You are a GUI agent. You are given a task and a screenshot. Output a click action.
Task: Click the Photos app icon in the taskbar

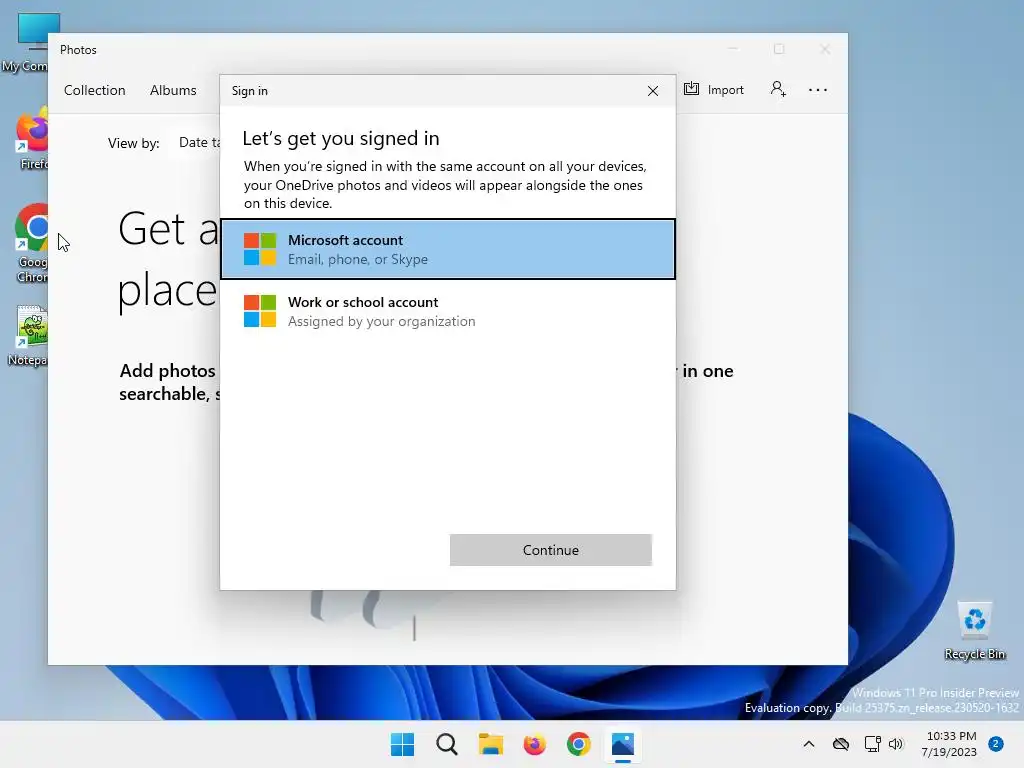coord(622,744)
